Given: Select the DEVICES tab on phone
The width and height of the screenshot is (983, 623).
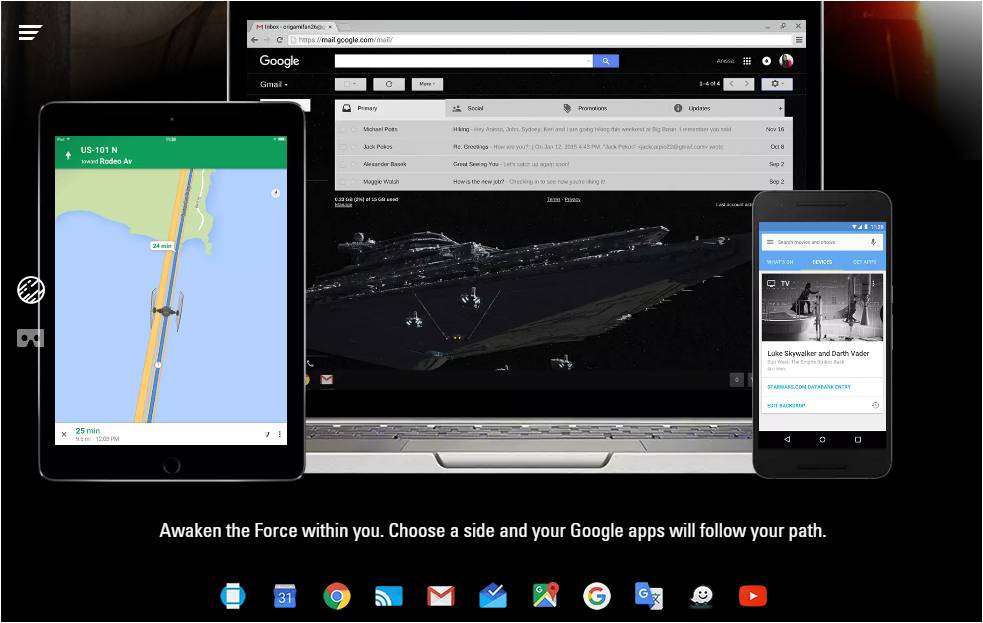Looking at the screenshot, I should 822,262.
